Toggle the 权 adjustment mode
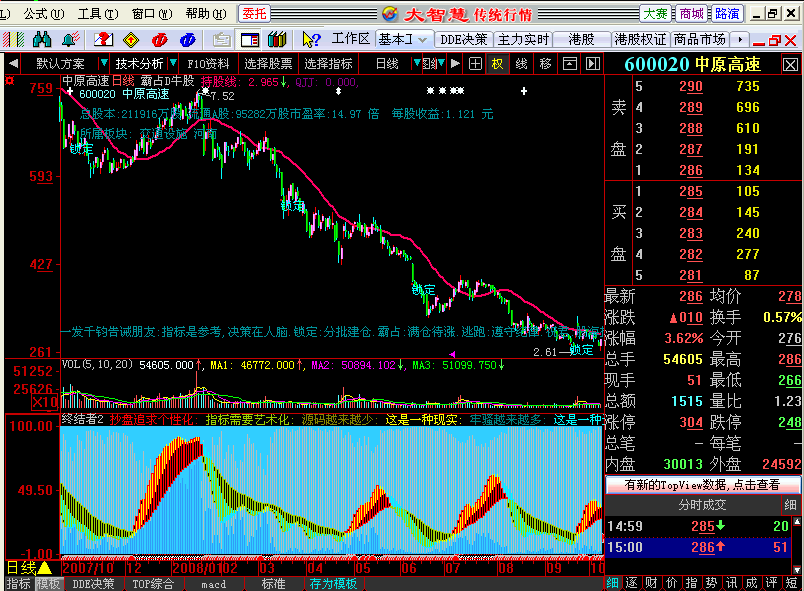Screen dimensions: 804x591 (497, 64)
